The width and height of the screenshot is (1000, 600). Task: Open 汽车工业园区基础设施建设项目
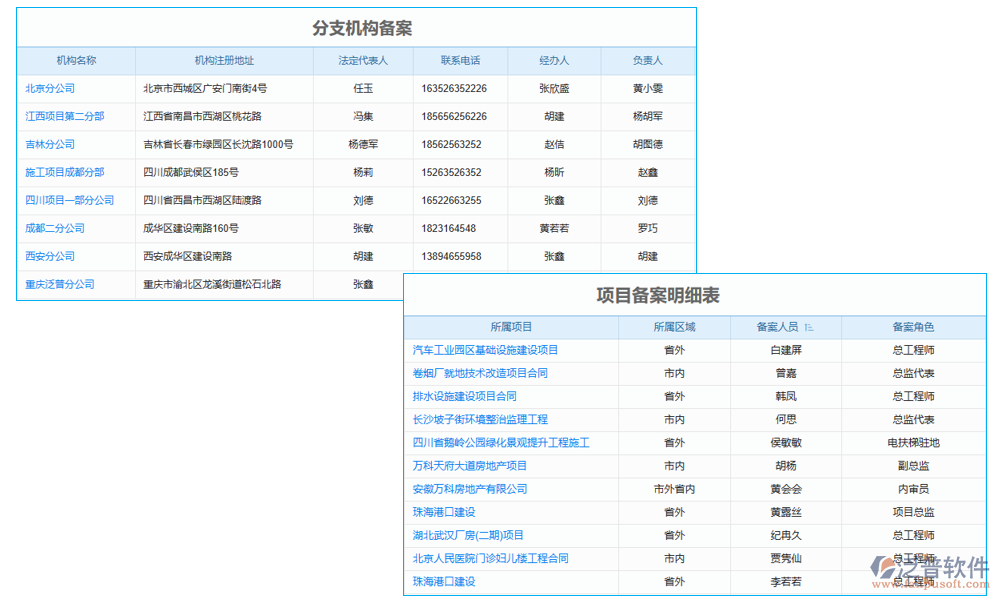(486, 350)
